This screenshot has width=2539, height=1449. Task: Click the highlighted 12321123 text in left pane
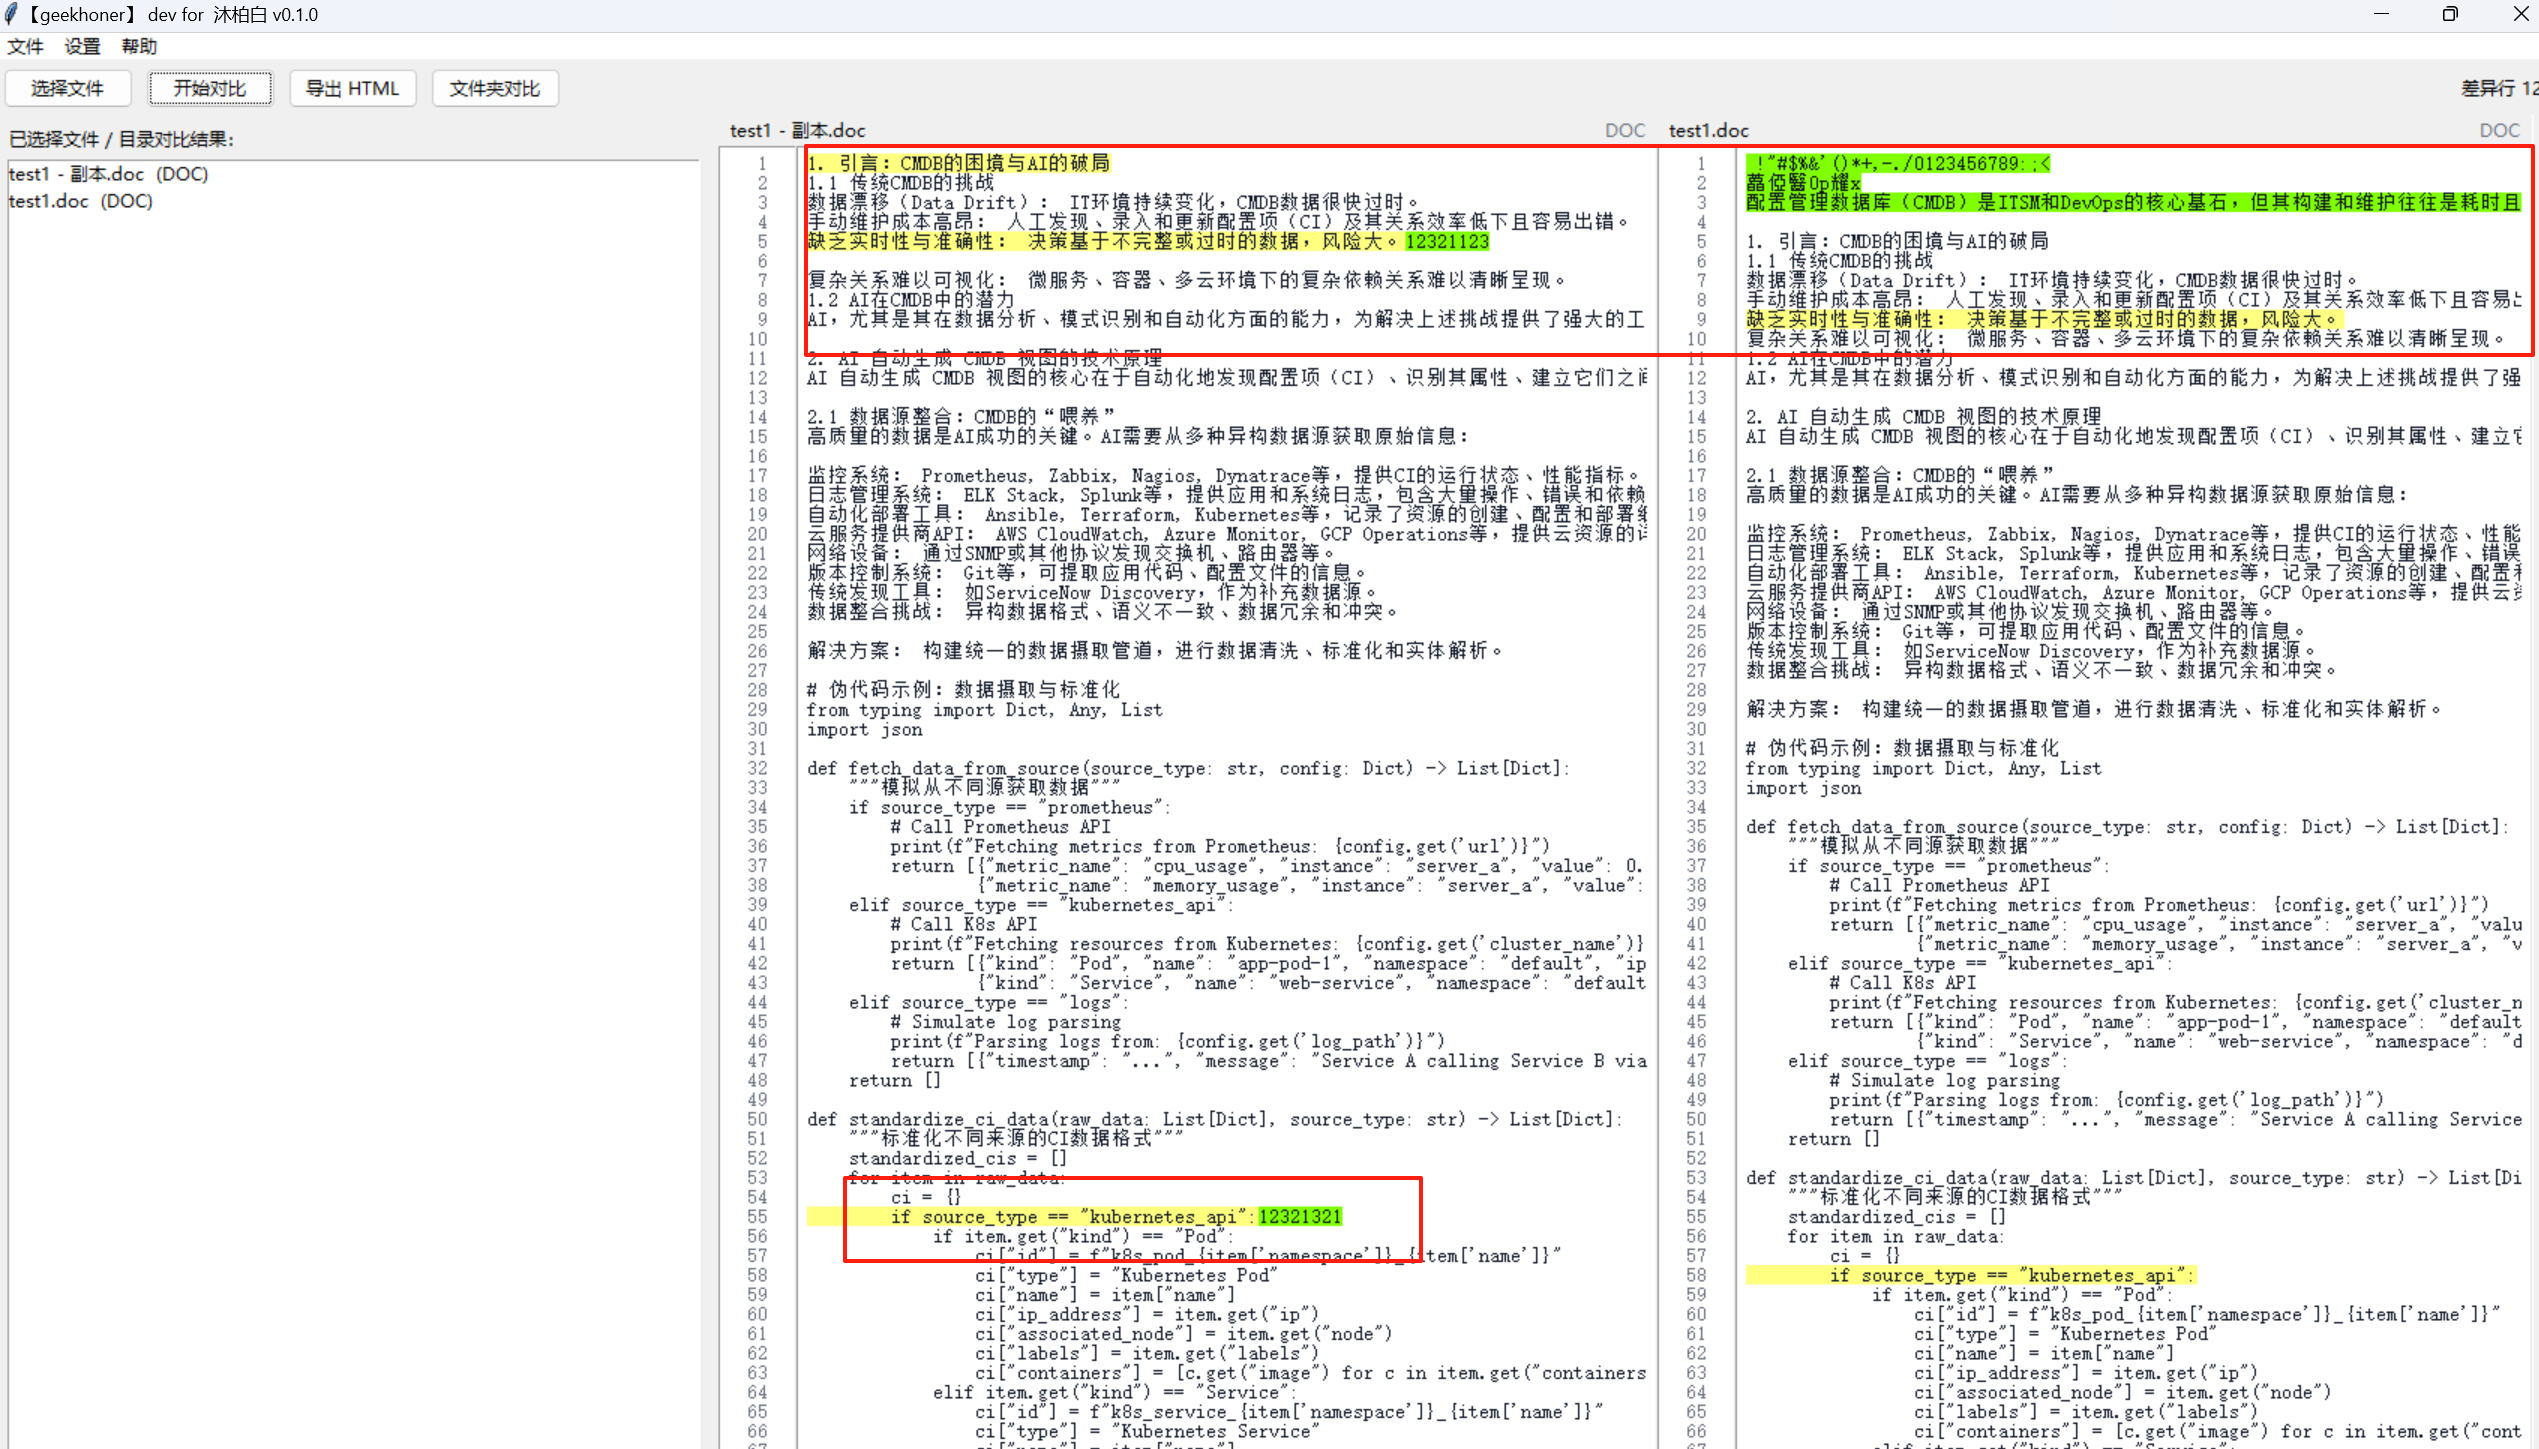coord(1446,241)
